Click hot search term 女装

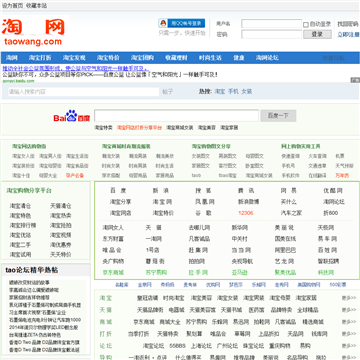(247, 91)
